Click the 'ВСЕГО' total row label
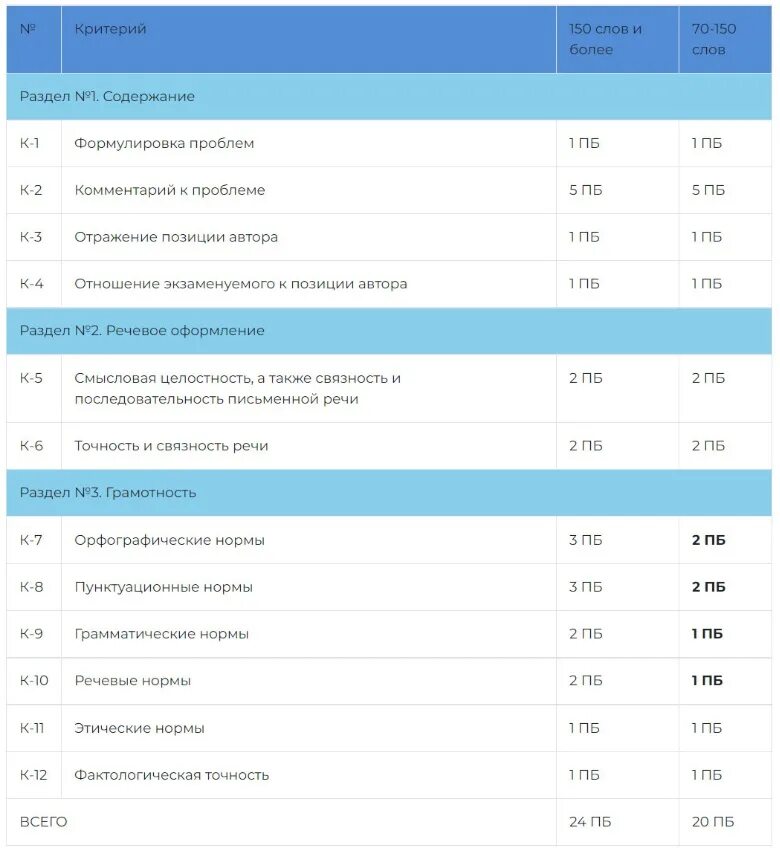 tap(44, 822)
